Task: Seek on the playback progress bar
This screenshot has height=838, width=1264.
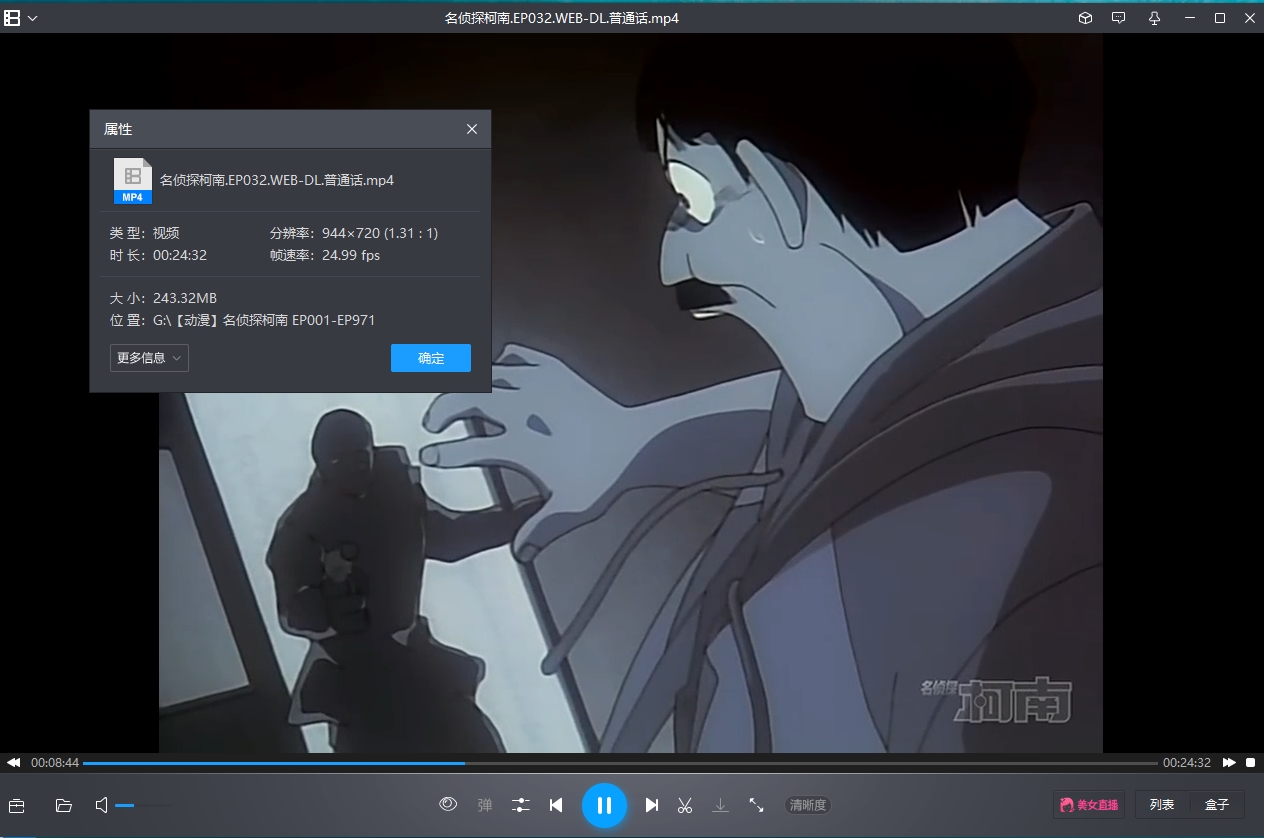Action: 620,763
